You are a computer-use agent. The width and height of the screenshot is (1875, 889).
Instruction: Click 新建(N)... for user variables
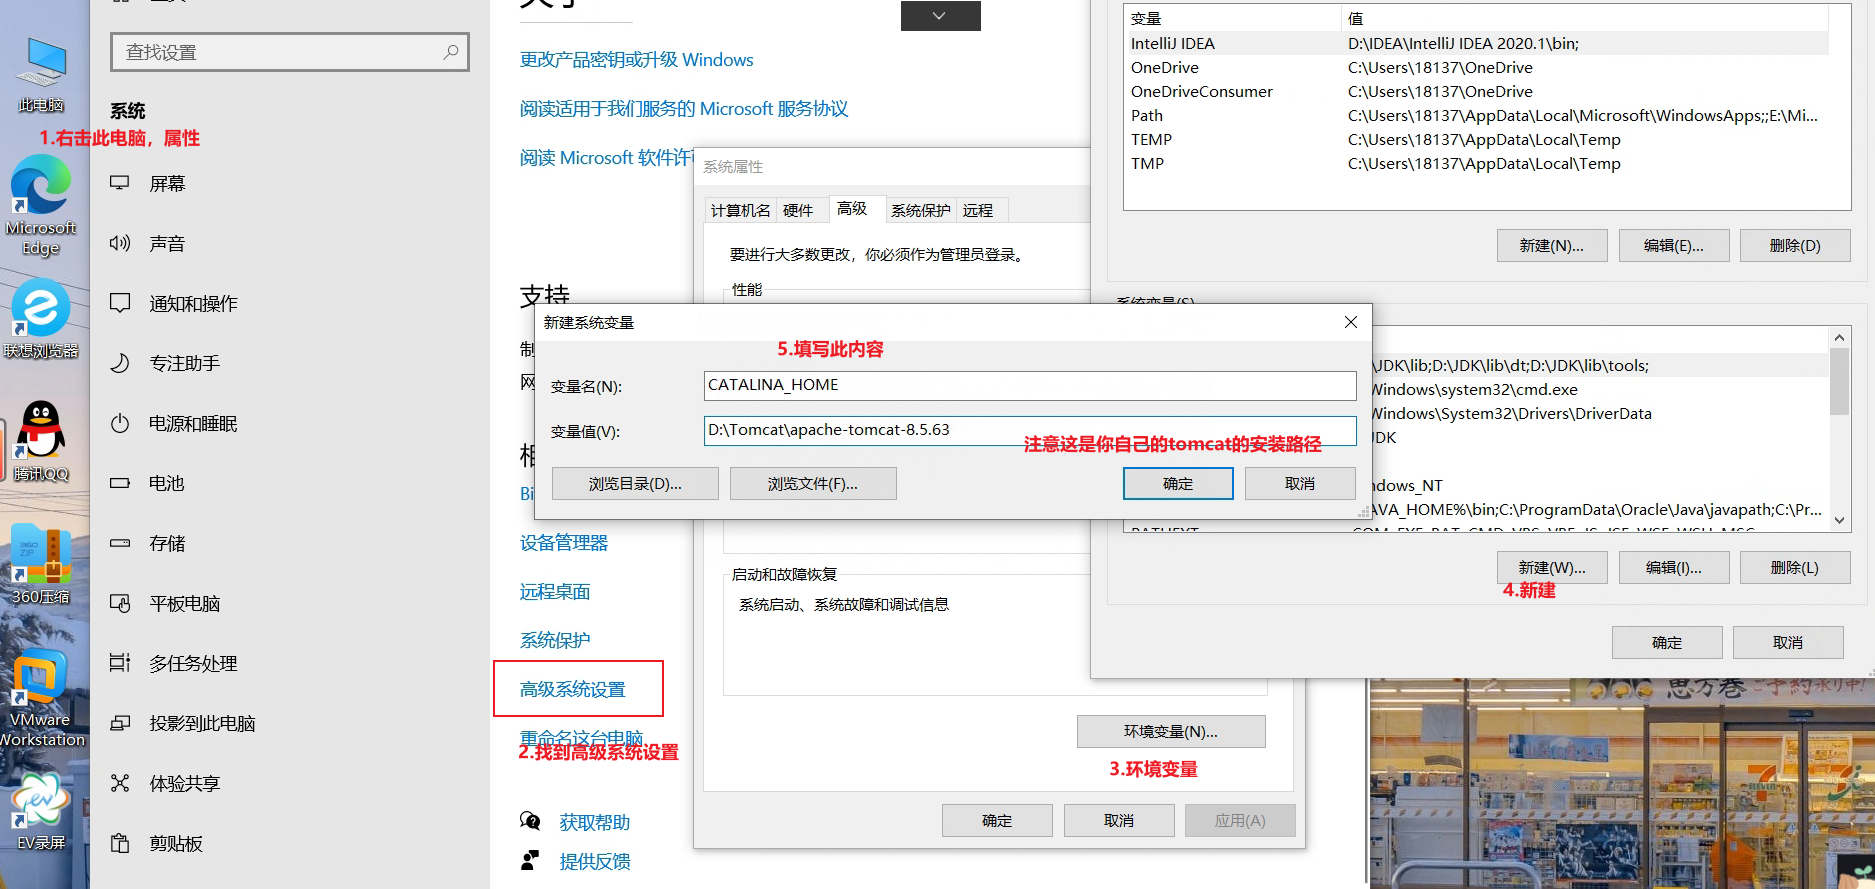point(1552,246)
